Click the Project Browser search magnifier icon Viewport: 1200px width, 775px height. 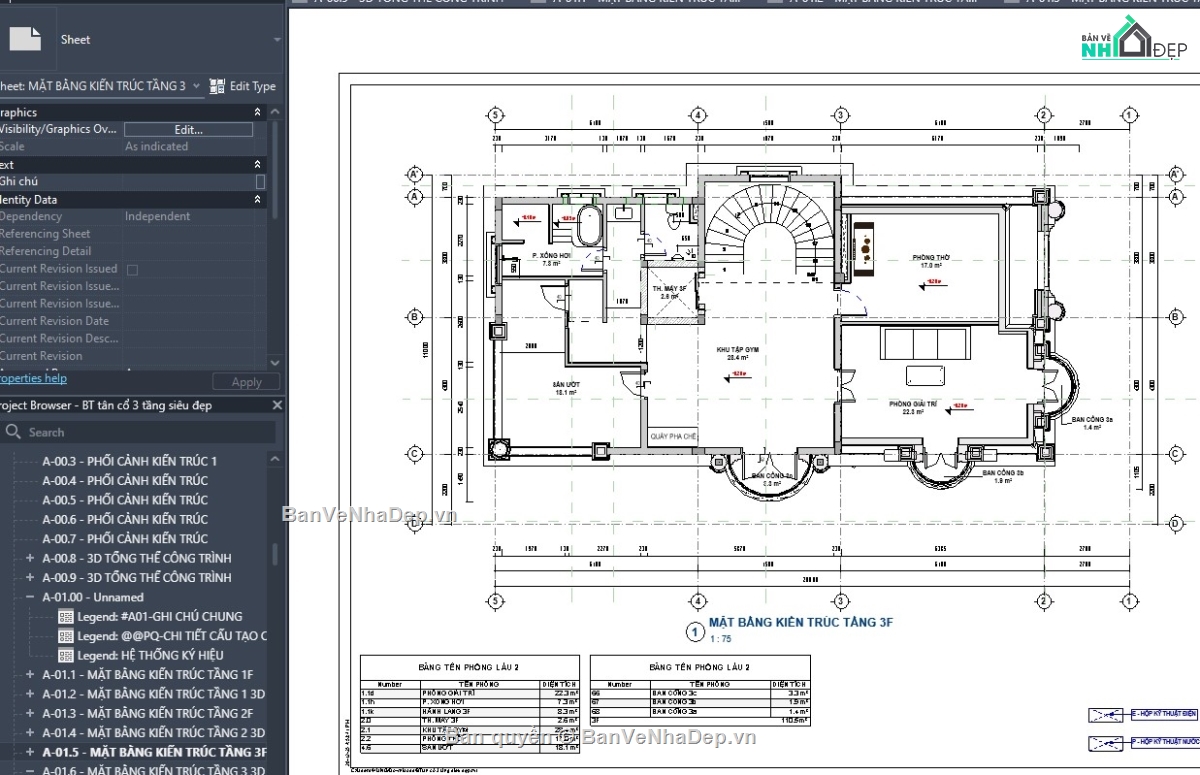[x=14, y=432]
